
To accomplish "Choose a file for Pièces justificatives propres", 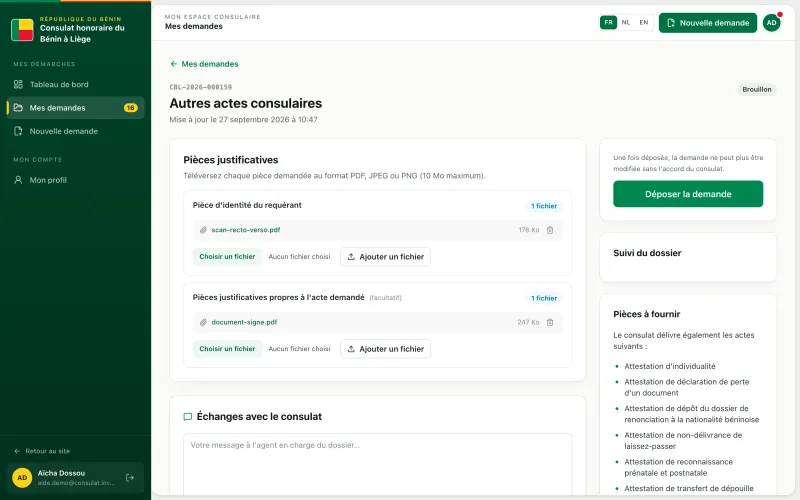I will 227,349.
